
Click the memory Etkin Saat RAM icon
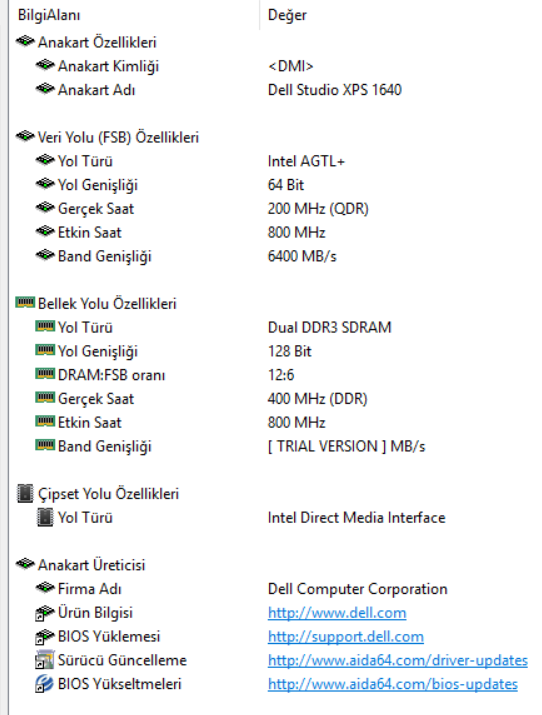(45, 421)
